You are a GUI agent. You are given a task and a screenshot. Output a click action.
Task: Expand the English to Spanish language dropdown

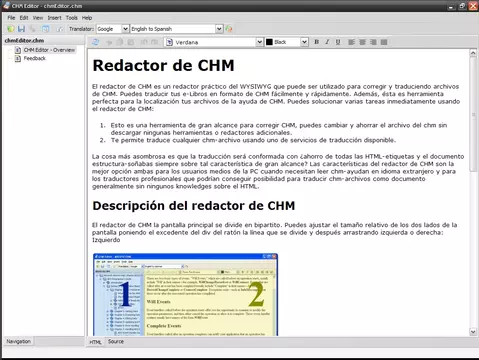point(177,29)
